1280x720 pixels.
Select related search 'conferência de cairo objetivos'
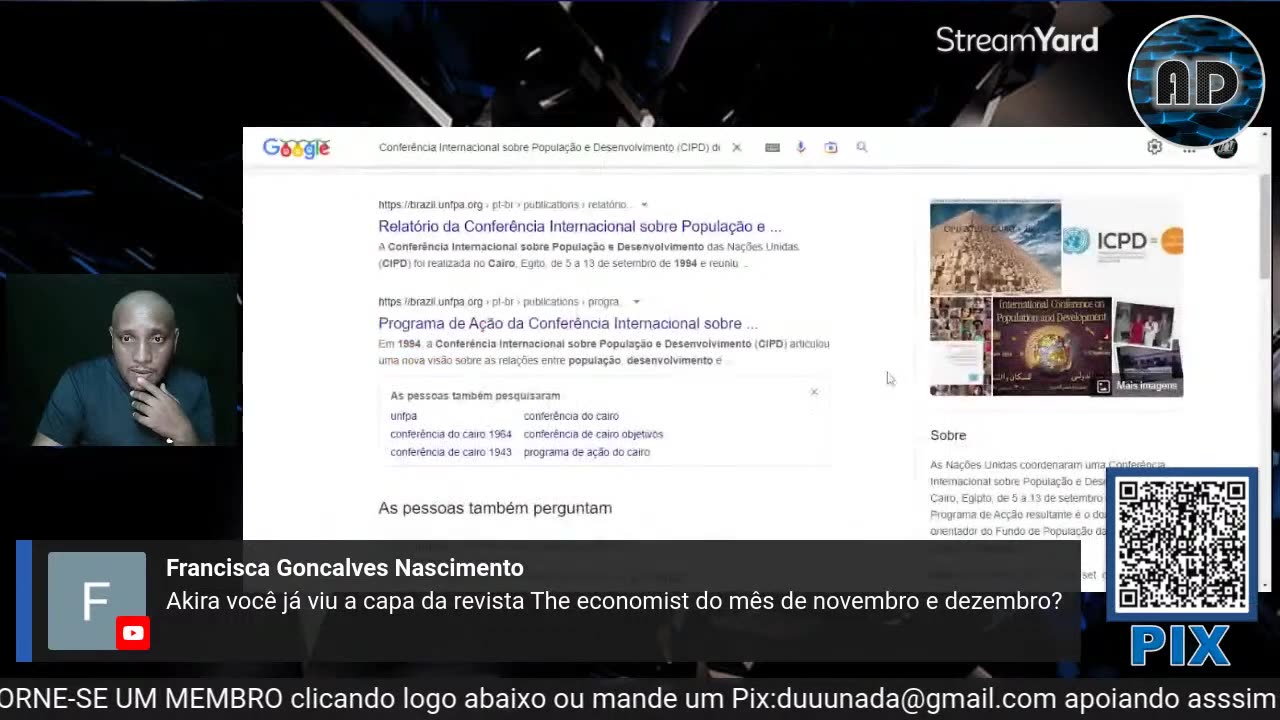[593, 434]
